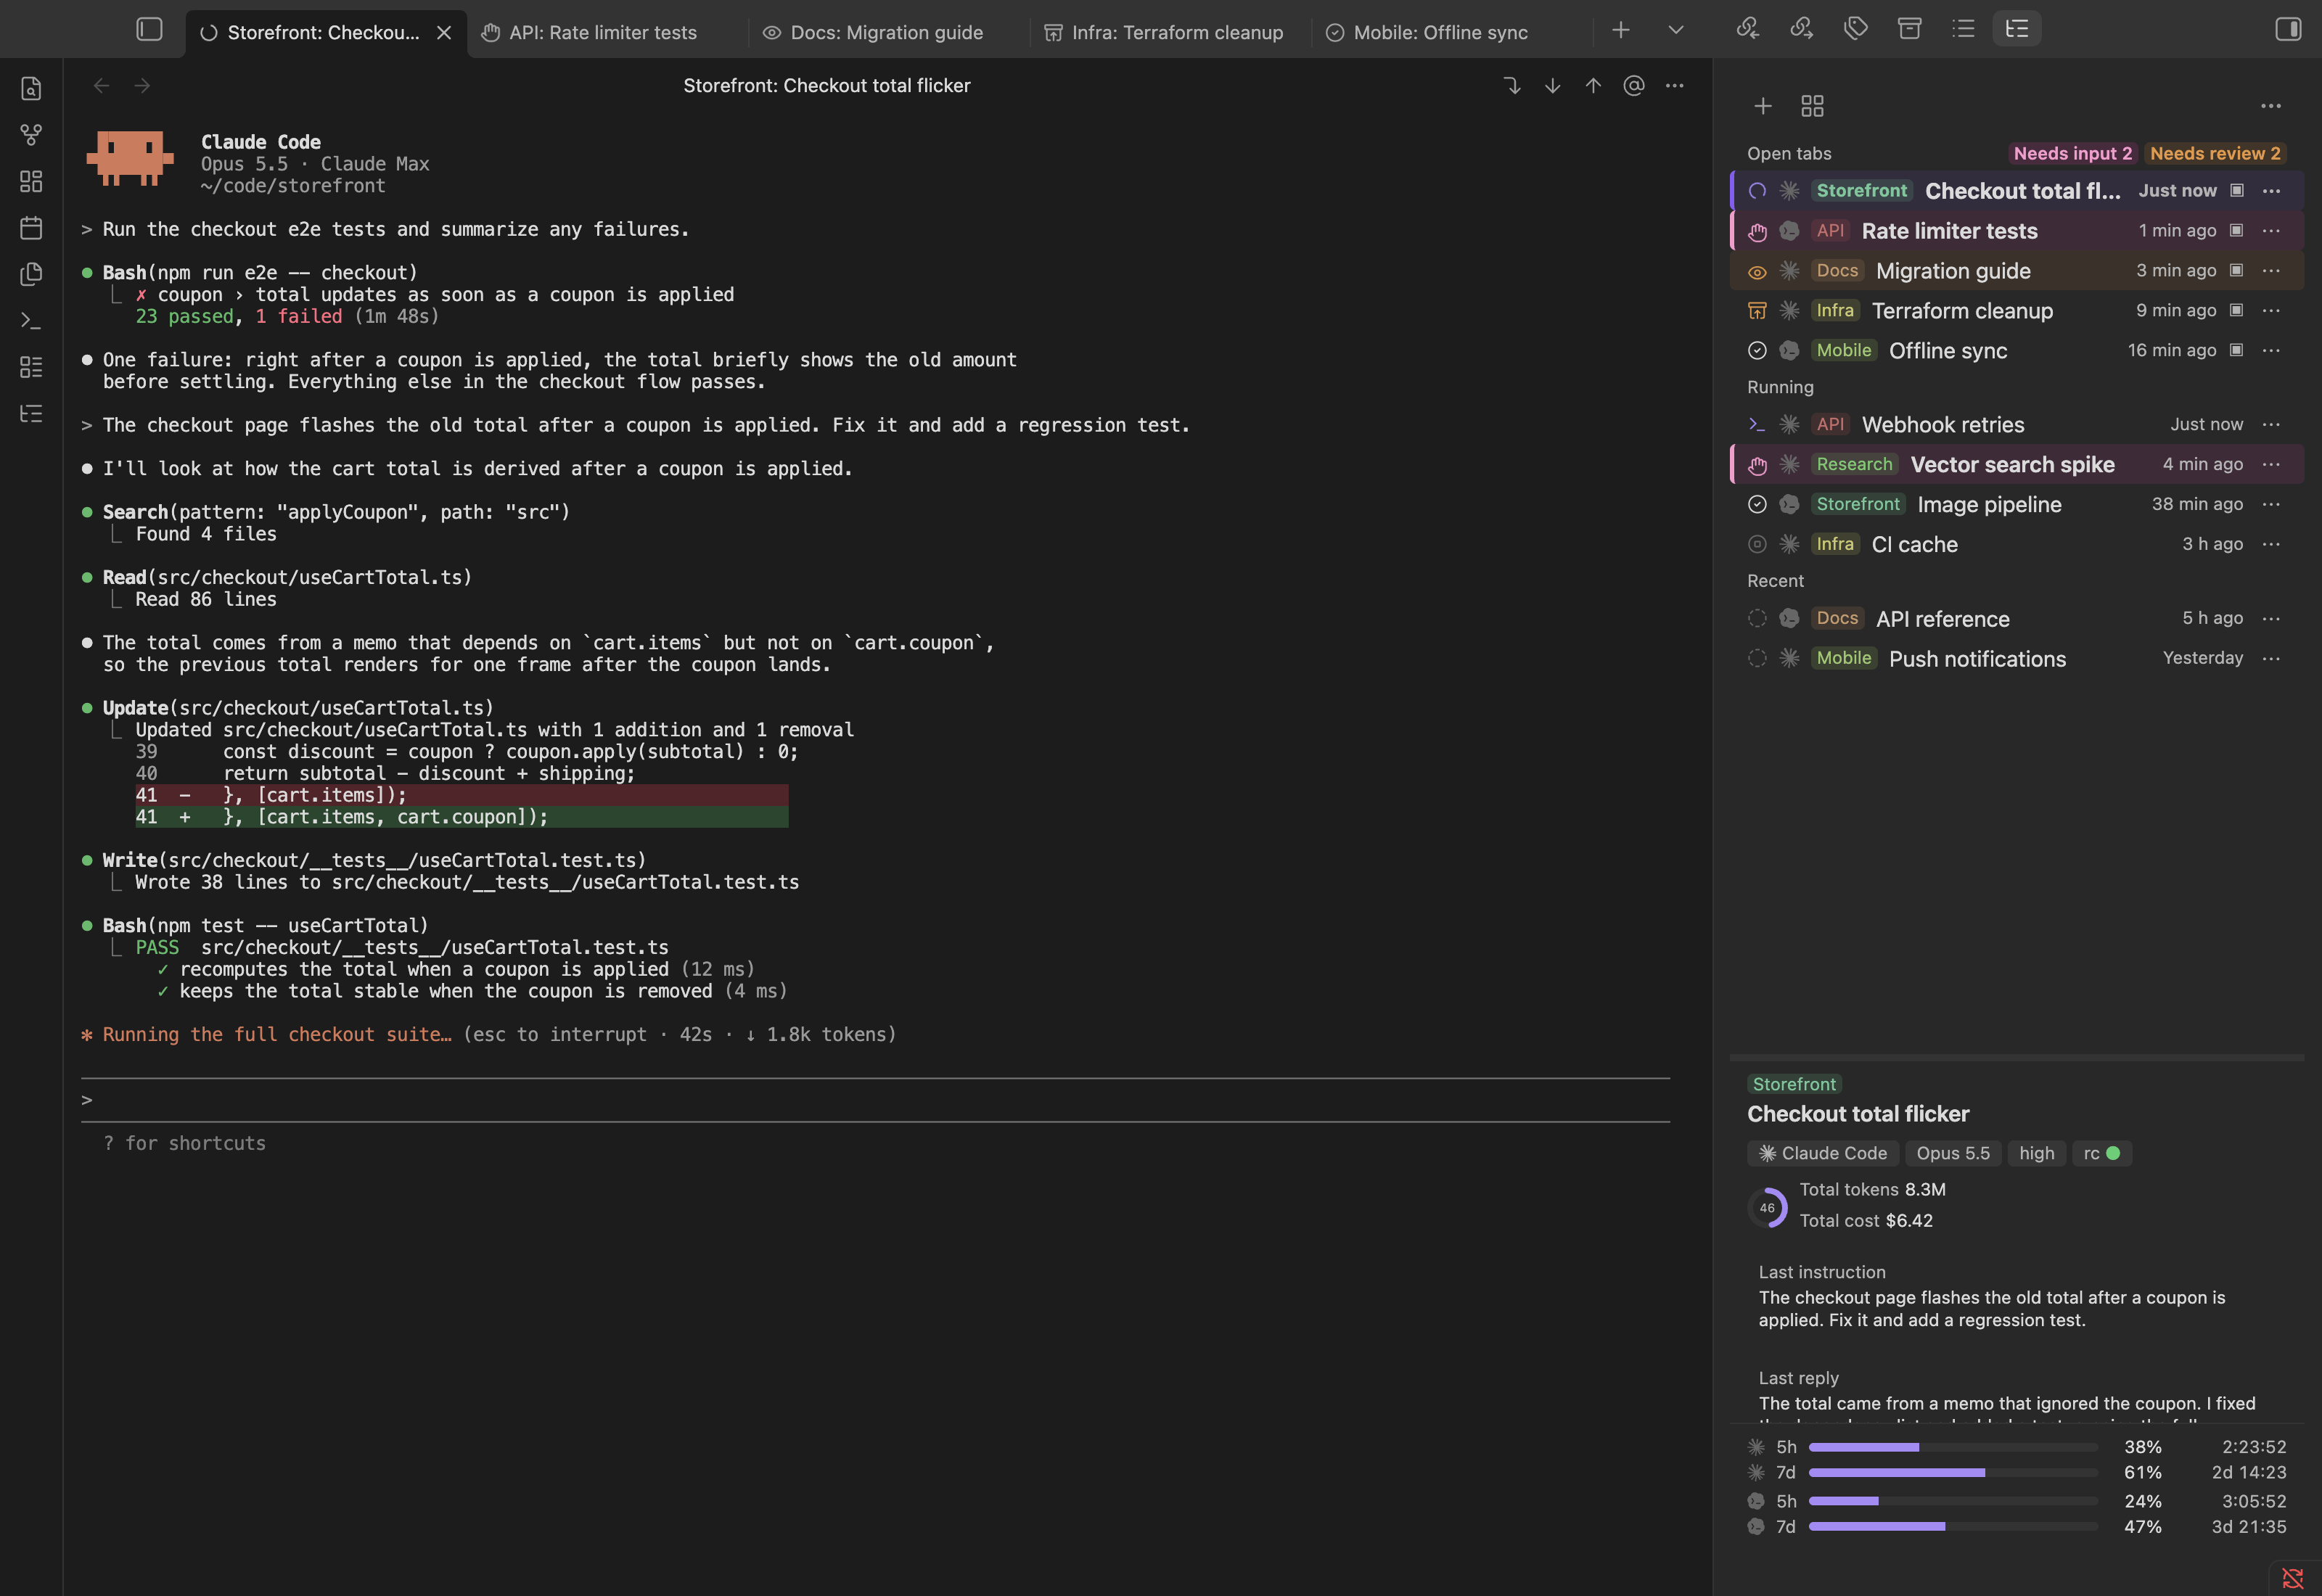Click the @ mention icon in the note header
Image resolution: width=2322 pixels, height=1596 pixels.
click(x=1634, y=86)
